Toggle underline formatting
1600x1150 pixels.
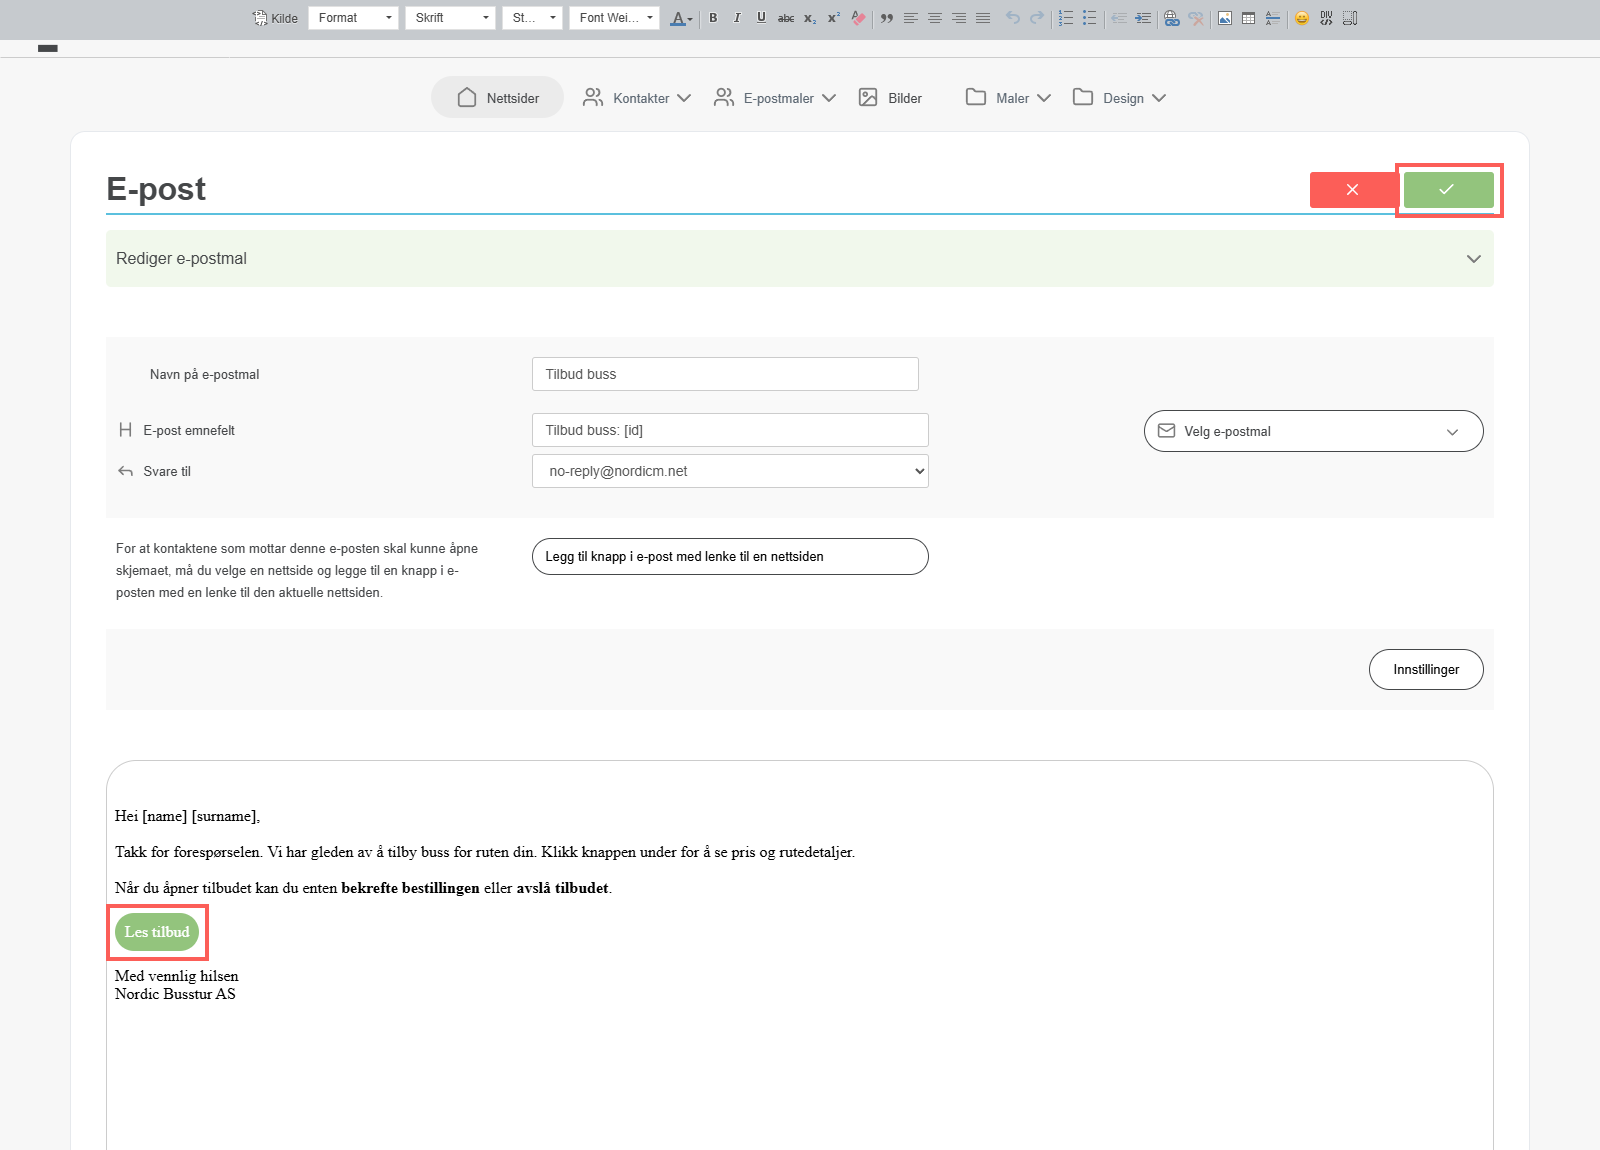(761, 18)
